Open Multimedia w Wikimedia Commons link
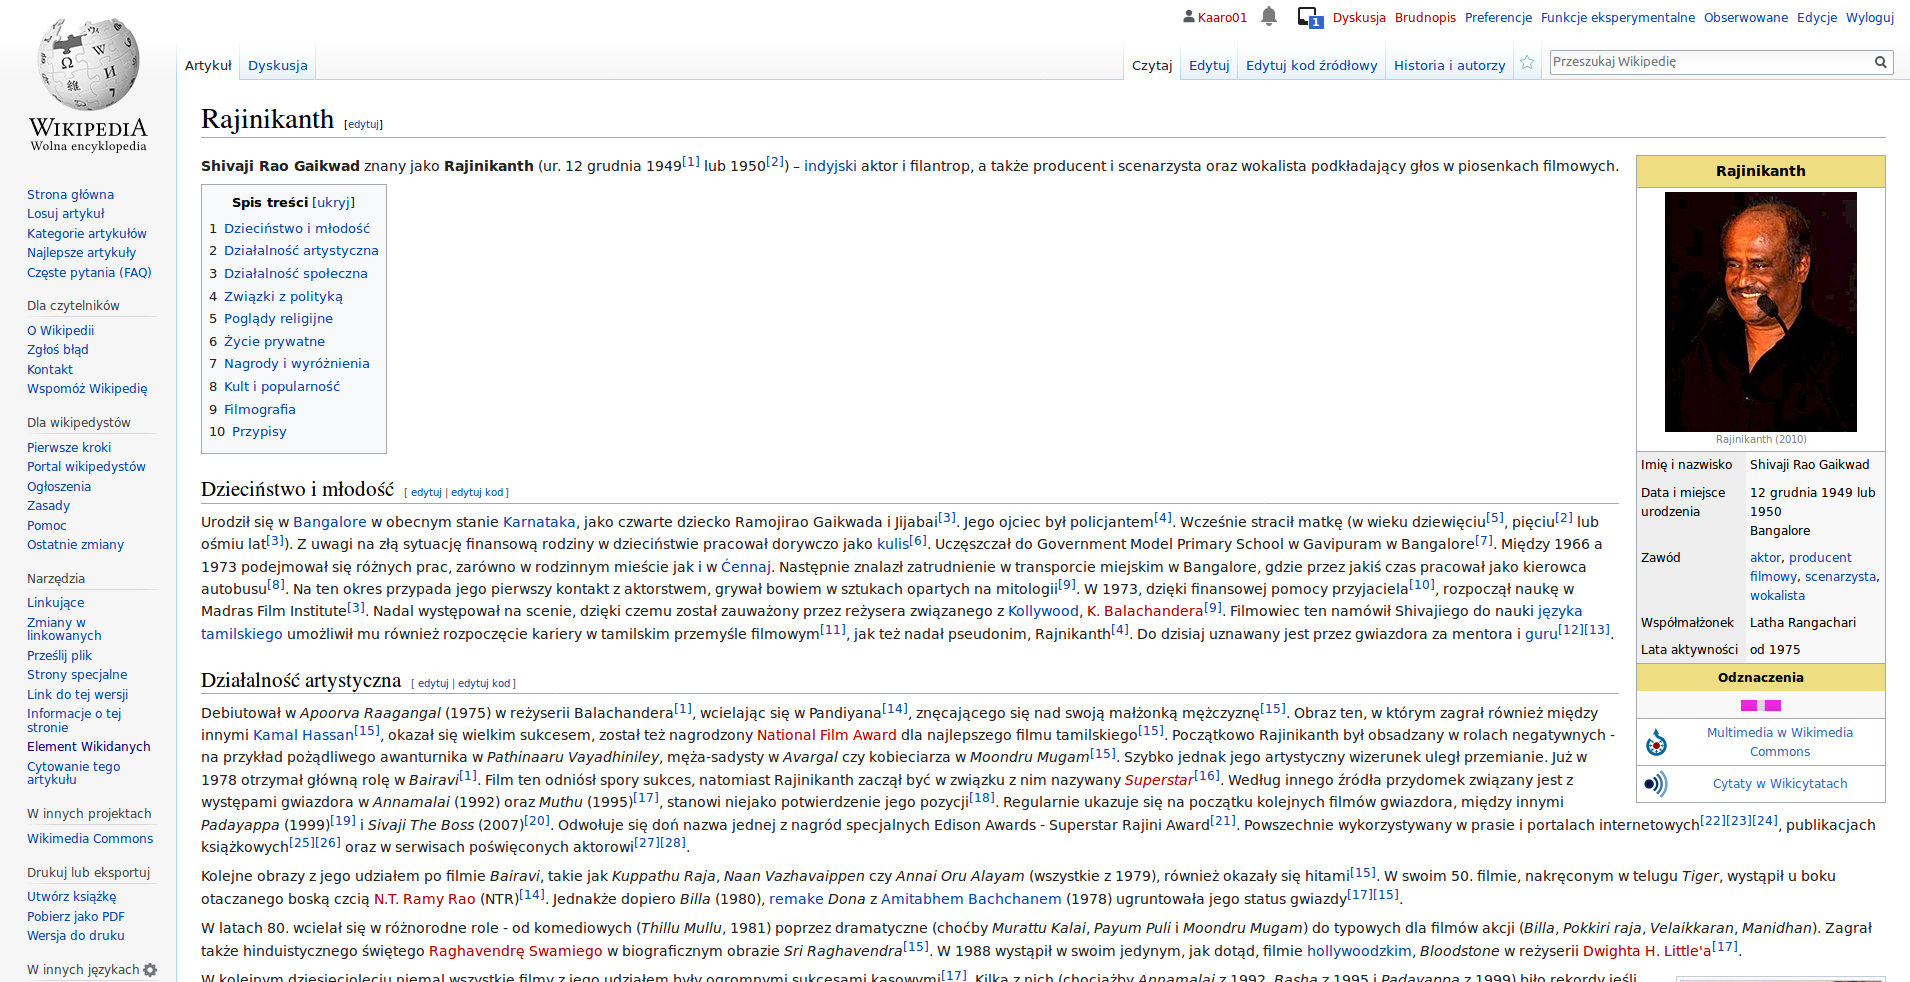1910x982 pixels. click(1779, 742)
